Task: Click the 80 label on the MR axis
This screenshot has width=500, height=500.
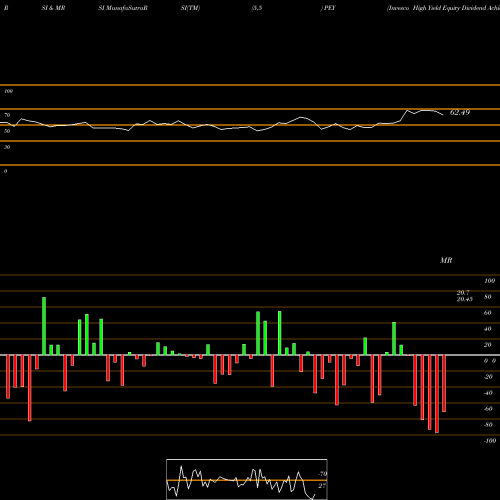Action: pyautogui.click(x=488, y=297)
